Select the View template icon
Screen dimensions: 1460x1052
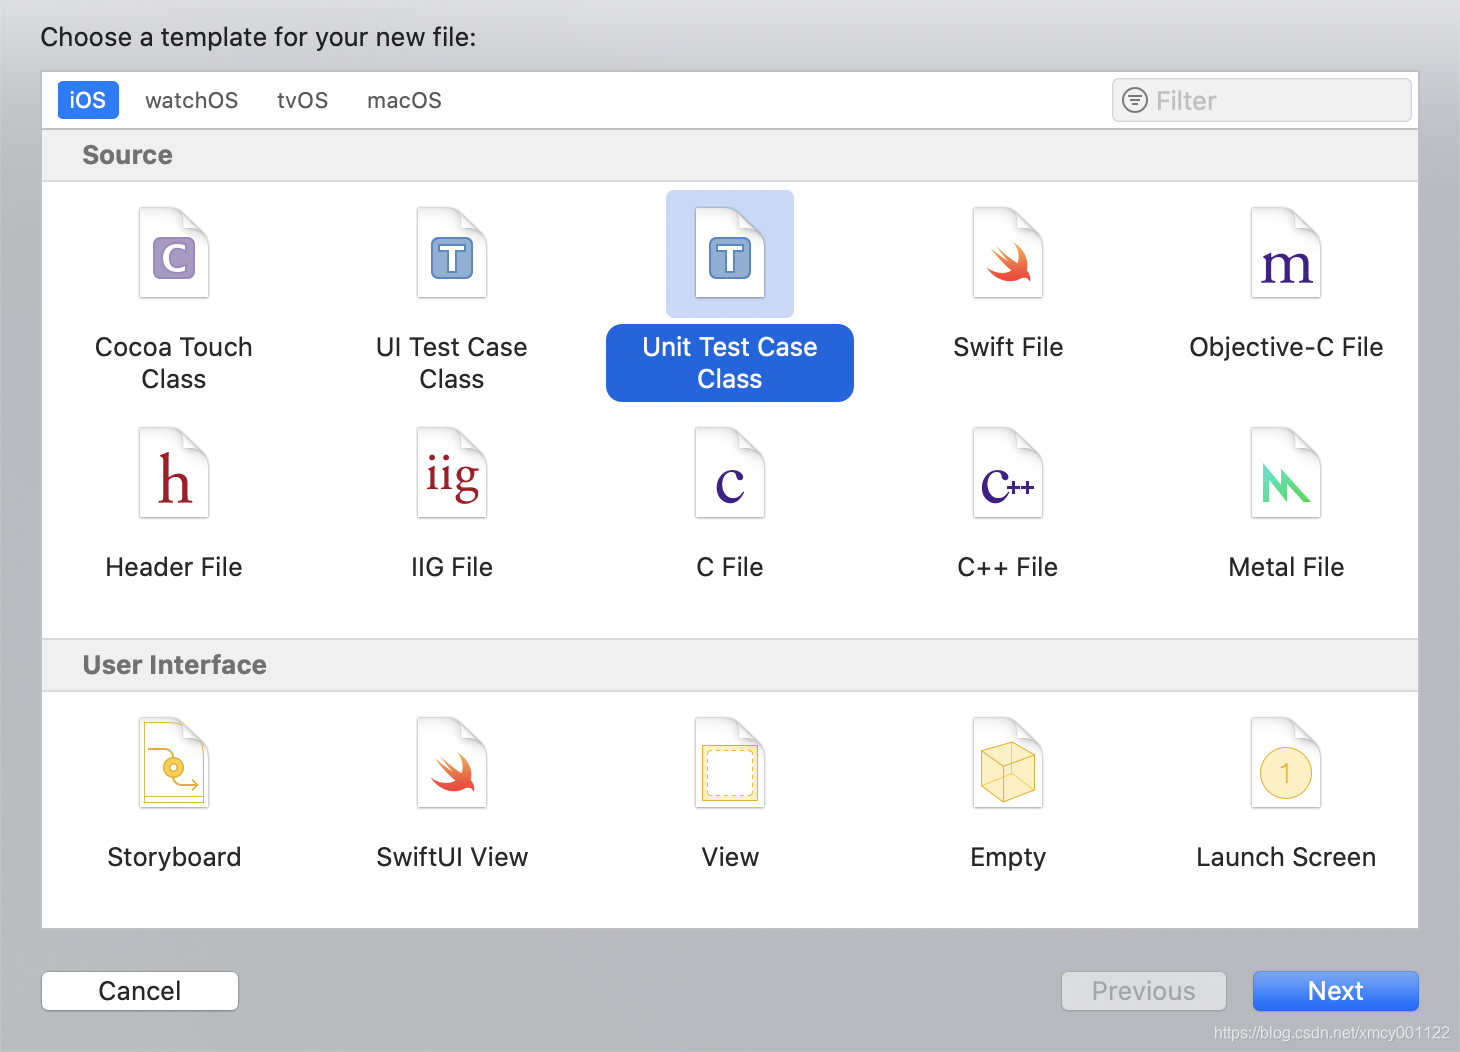[730, 763]
